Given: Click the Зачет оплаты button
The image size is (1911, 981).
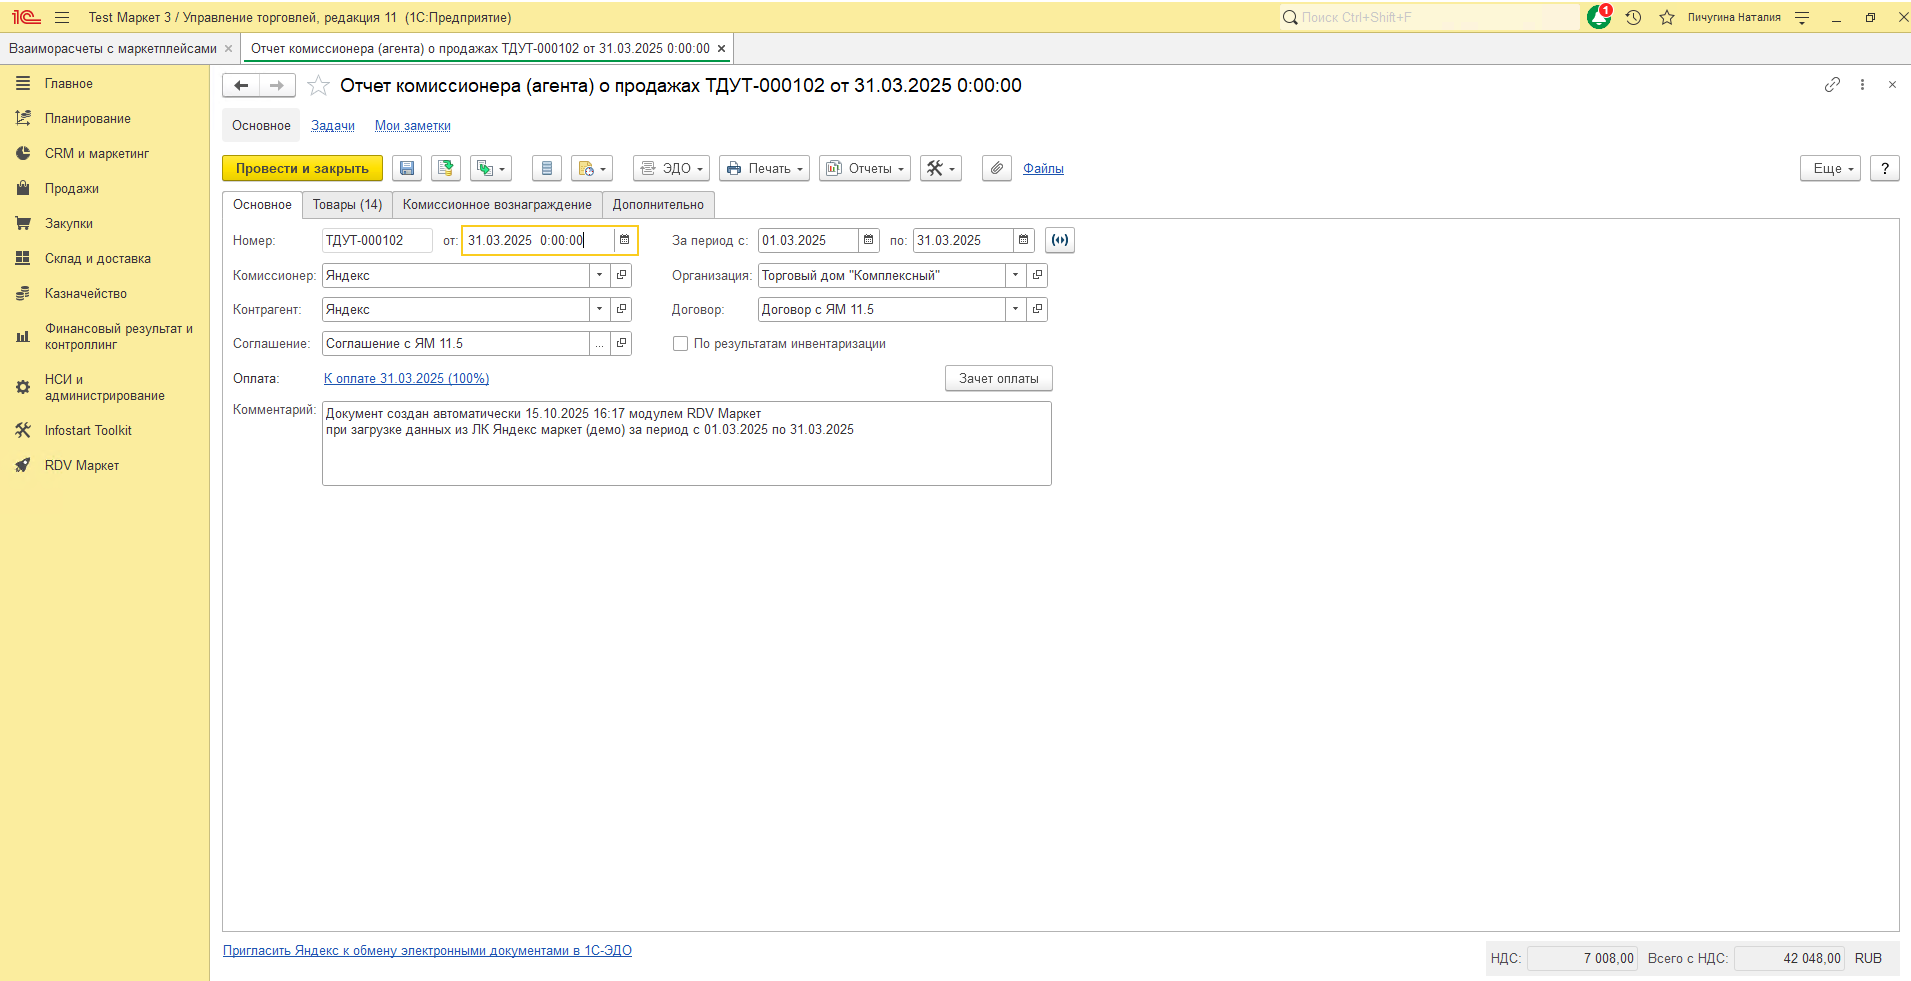Looking at the screenshot, I should [999, 379].
